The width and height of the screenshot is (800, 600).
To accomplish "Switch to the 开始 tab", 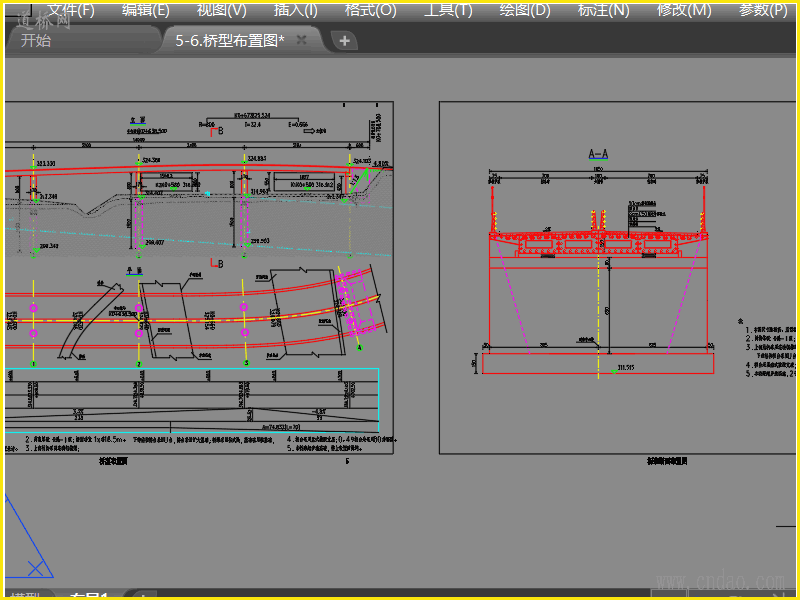I will coord(36,40).
